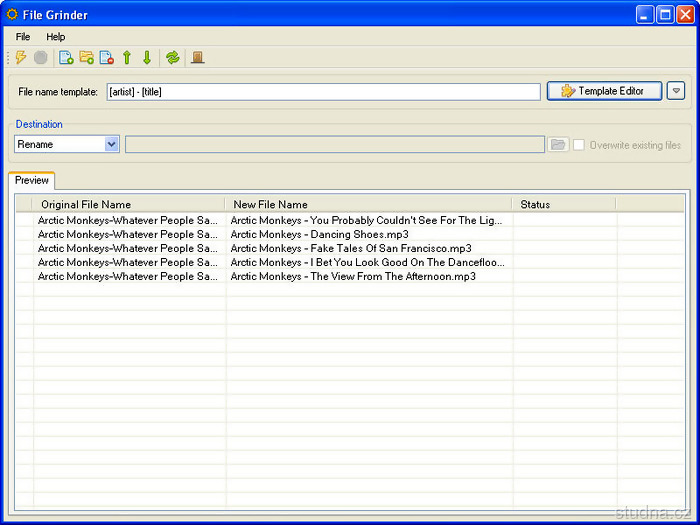Click the File name template input field

pos(323,92)
